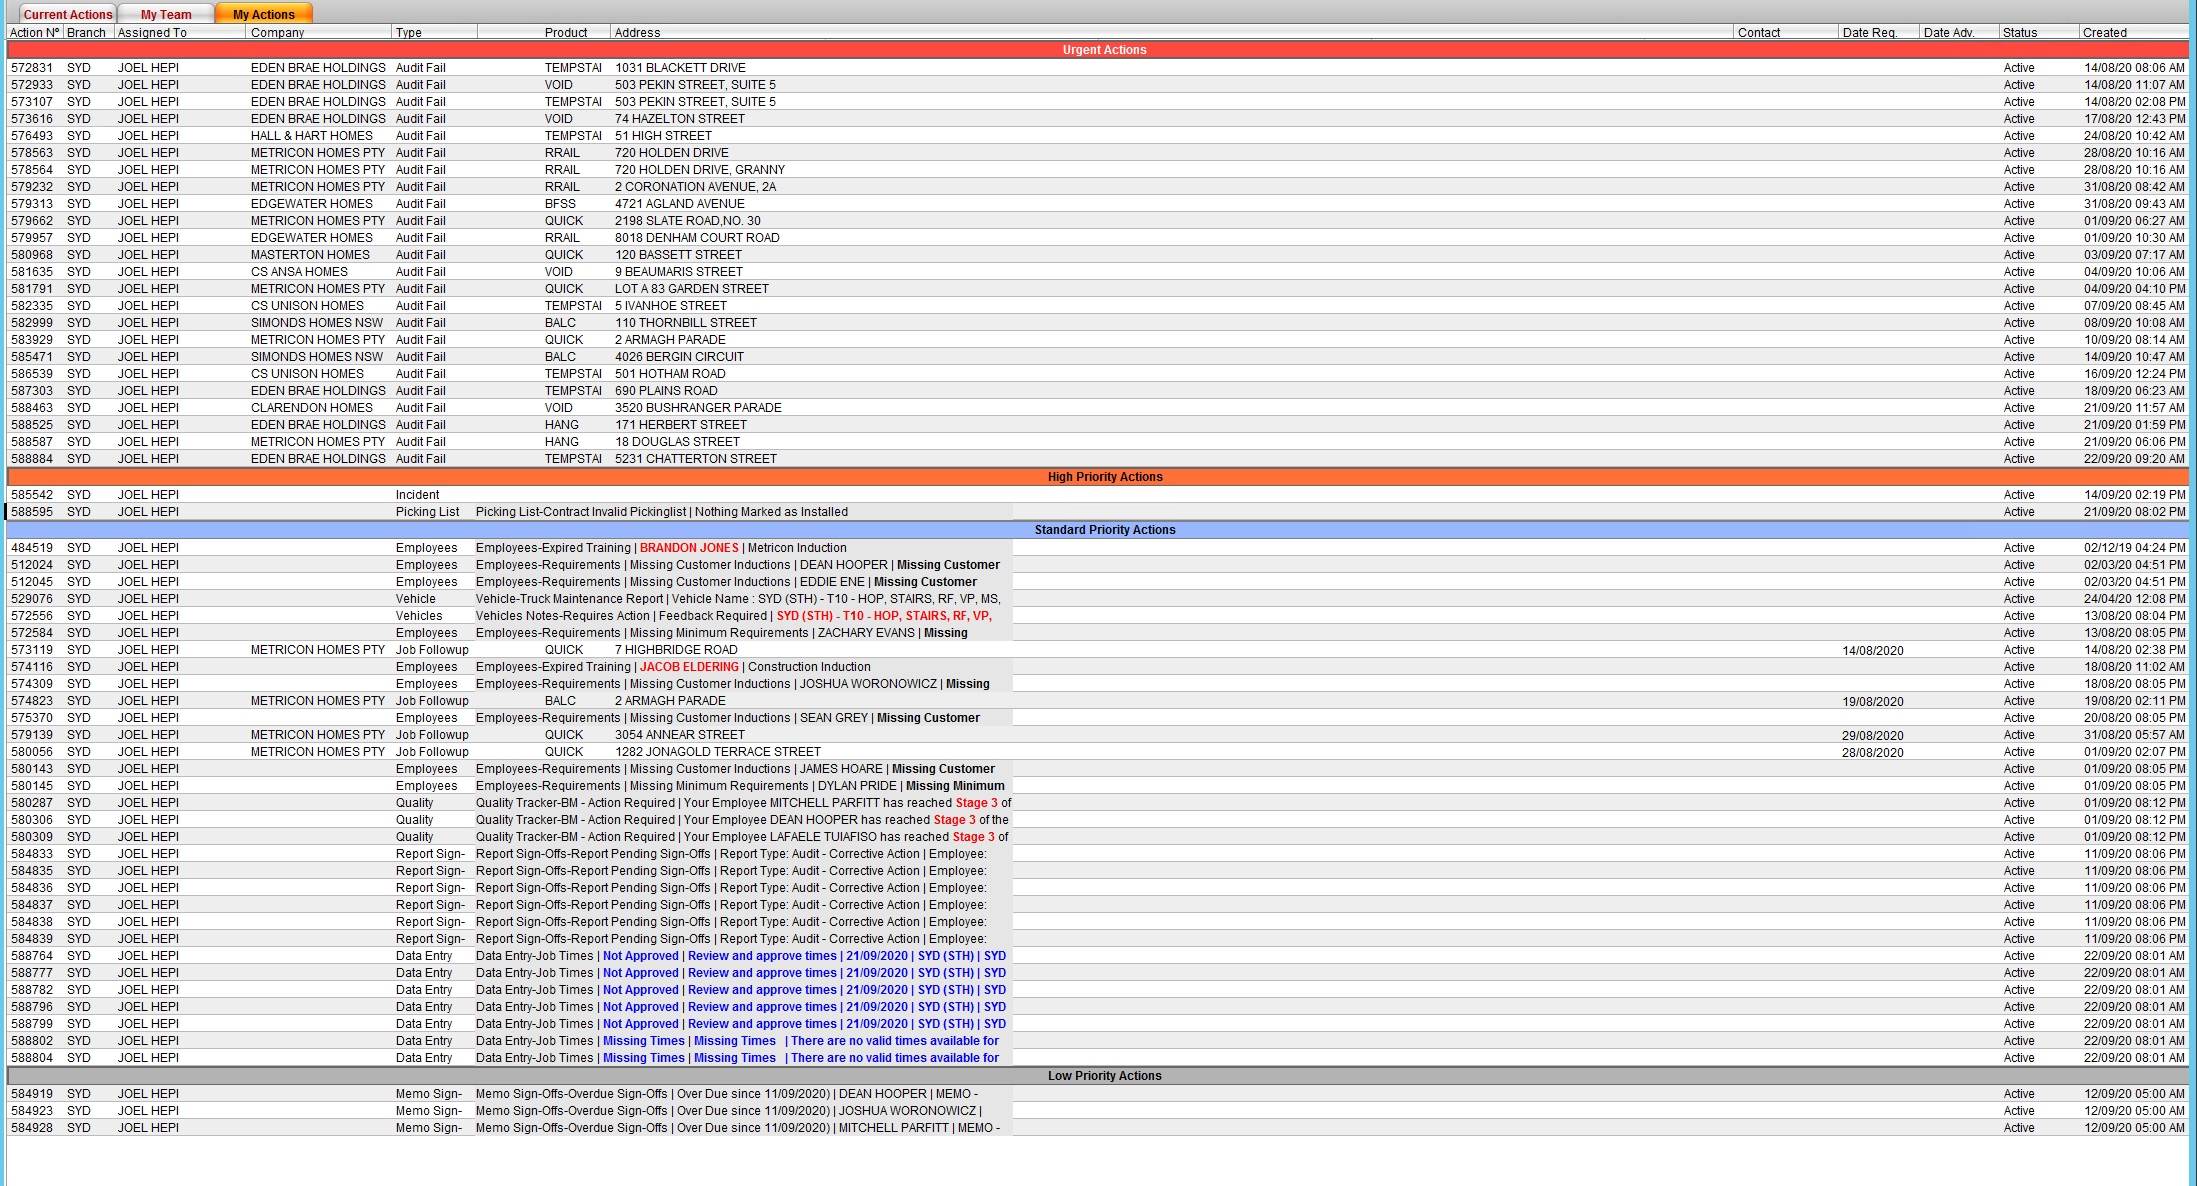Click the Company column header
Viewport: 2197px width, 1186px height.
[278, 32]
